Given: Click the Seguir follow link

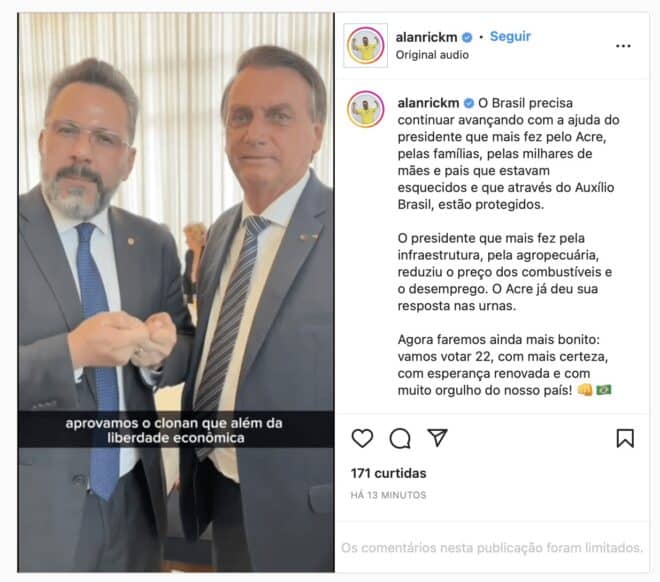Looking at the screenshot, I should (510, 37).
